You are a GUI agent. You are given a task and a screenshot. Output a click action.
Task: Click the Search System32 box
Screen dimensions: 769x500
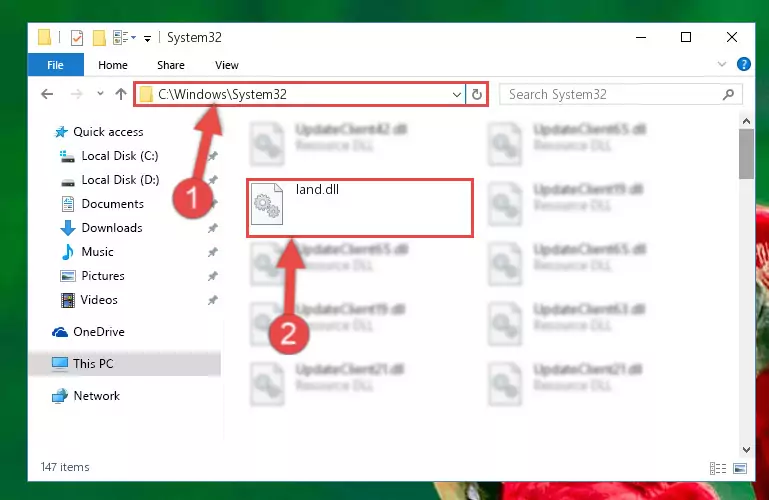(620, 94)
